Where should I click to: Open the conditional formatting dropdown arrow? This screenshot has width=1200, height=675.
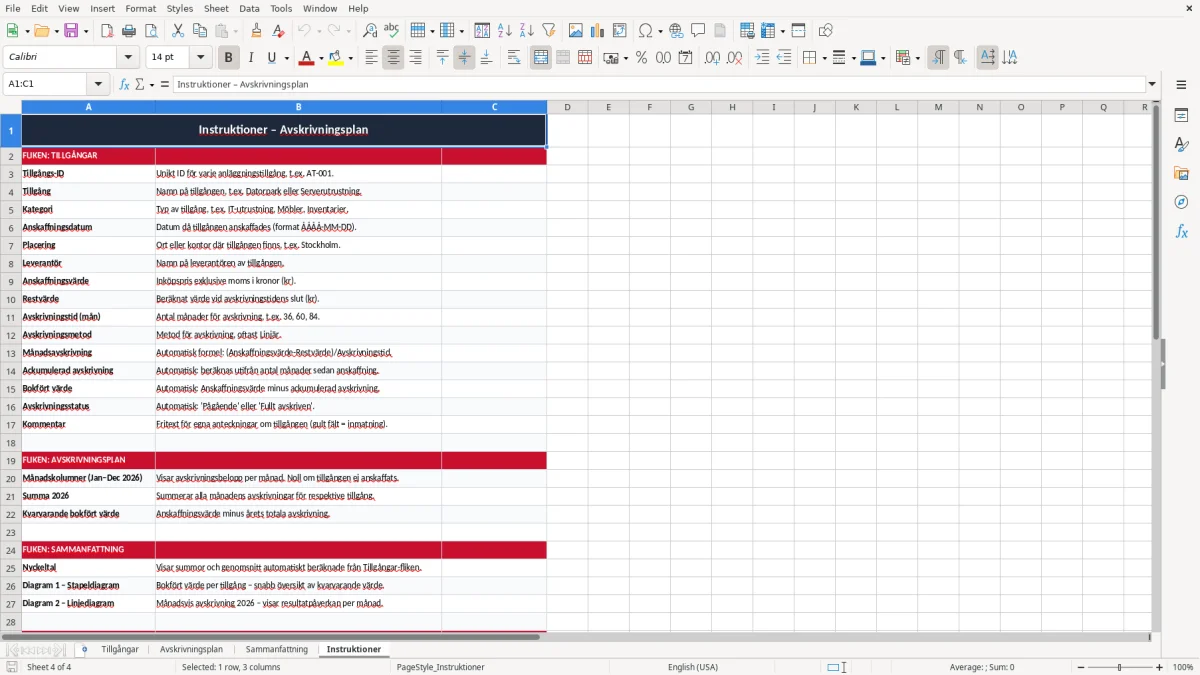[x=917, y=58]
